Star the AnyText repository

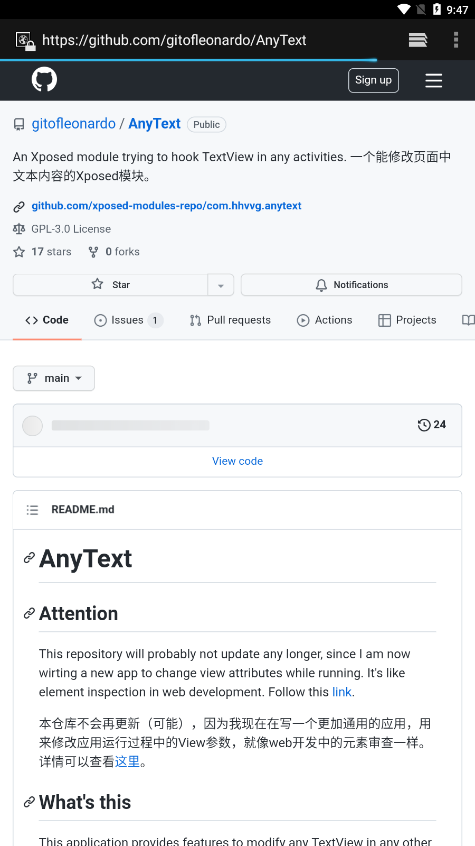[x=110, y=284]
